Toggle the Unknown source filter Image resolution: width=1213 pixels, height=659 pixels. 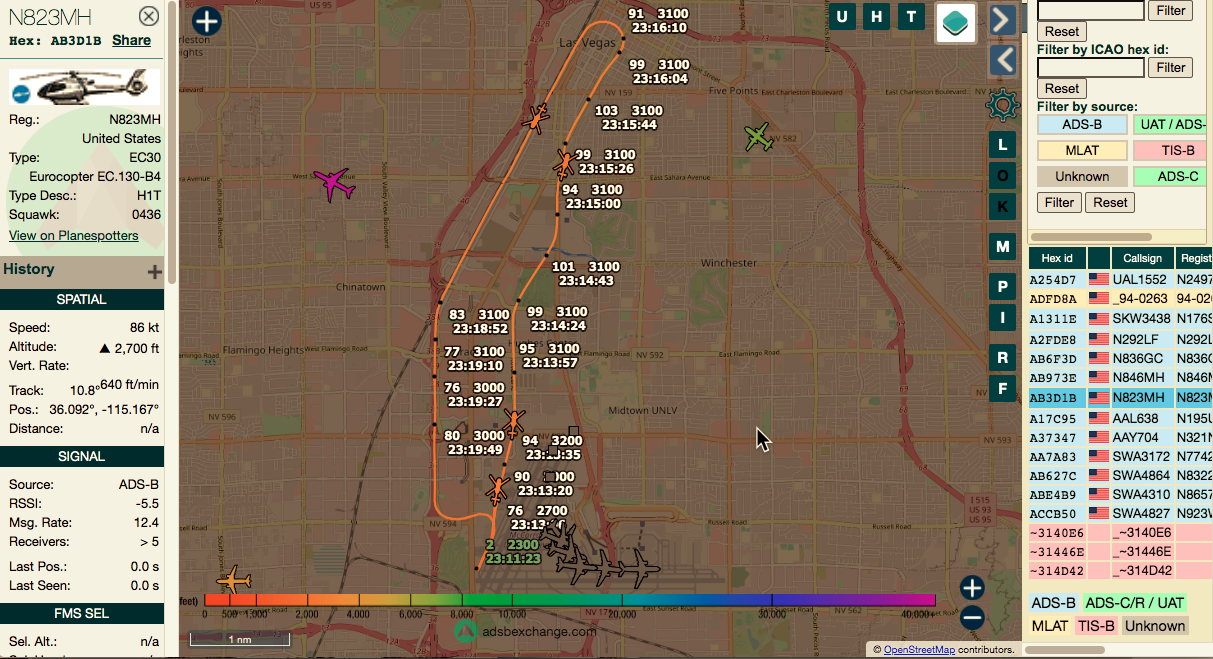point(1081,176)
